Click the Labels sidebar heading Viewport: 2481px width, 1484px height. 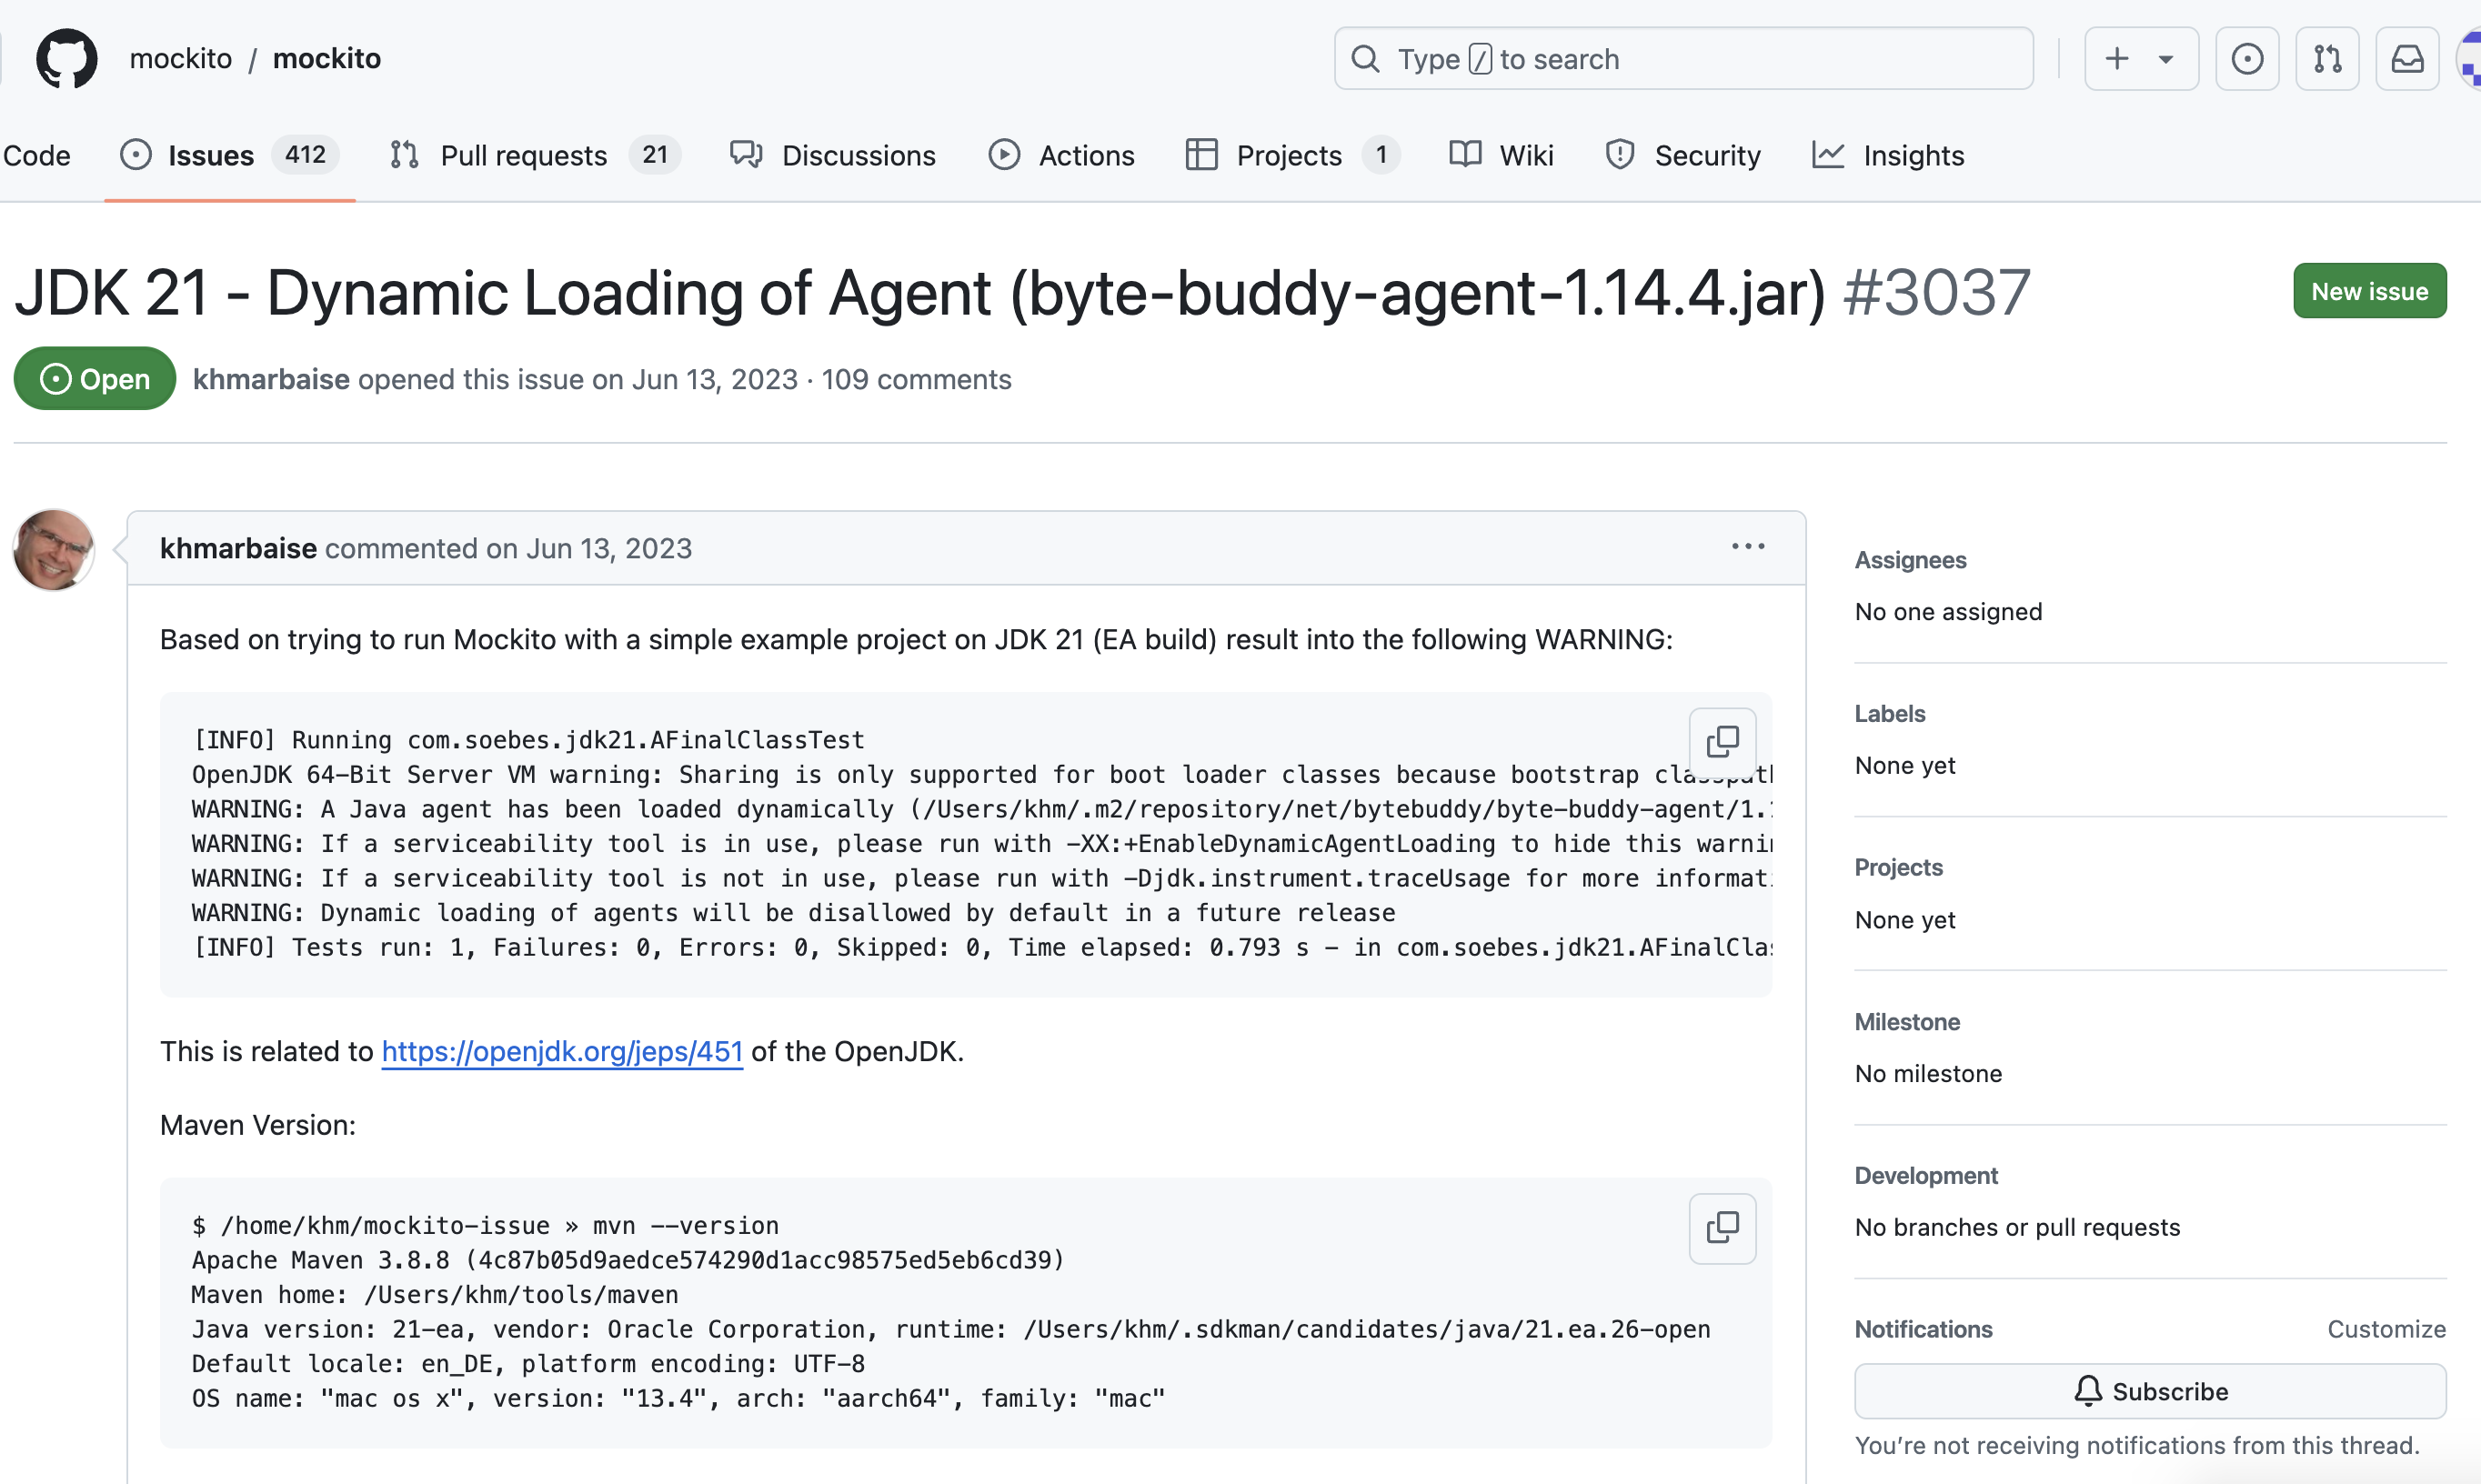[x=1889, y=713]
